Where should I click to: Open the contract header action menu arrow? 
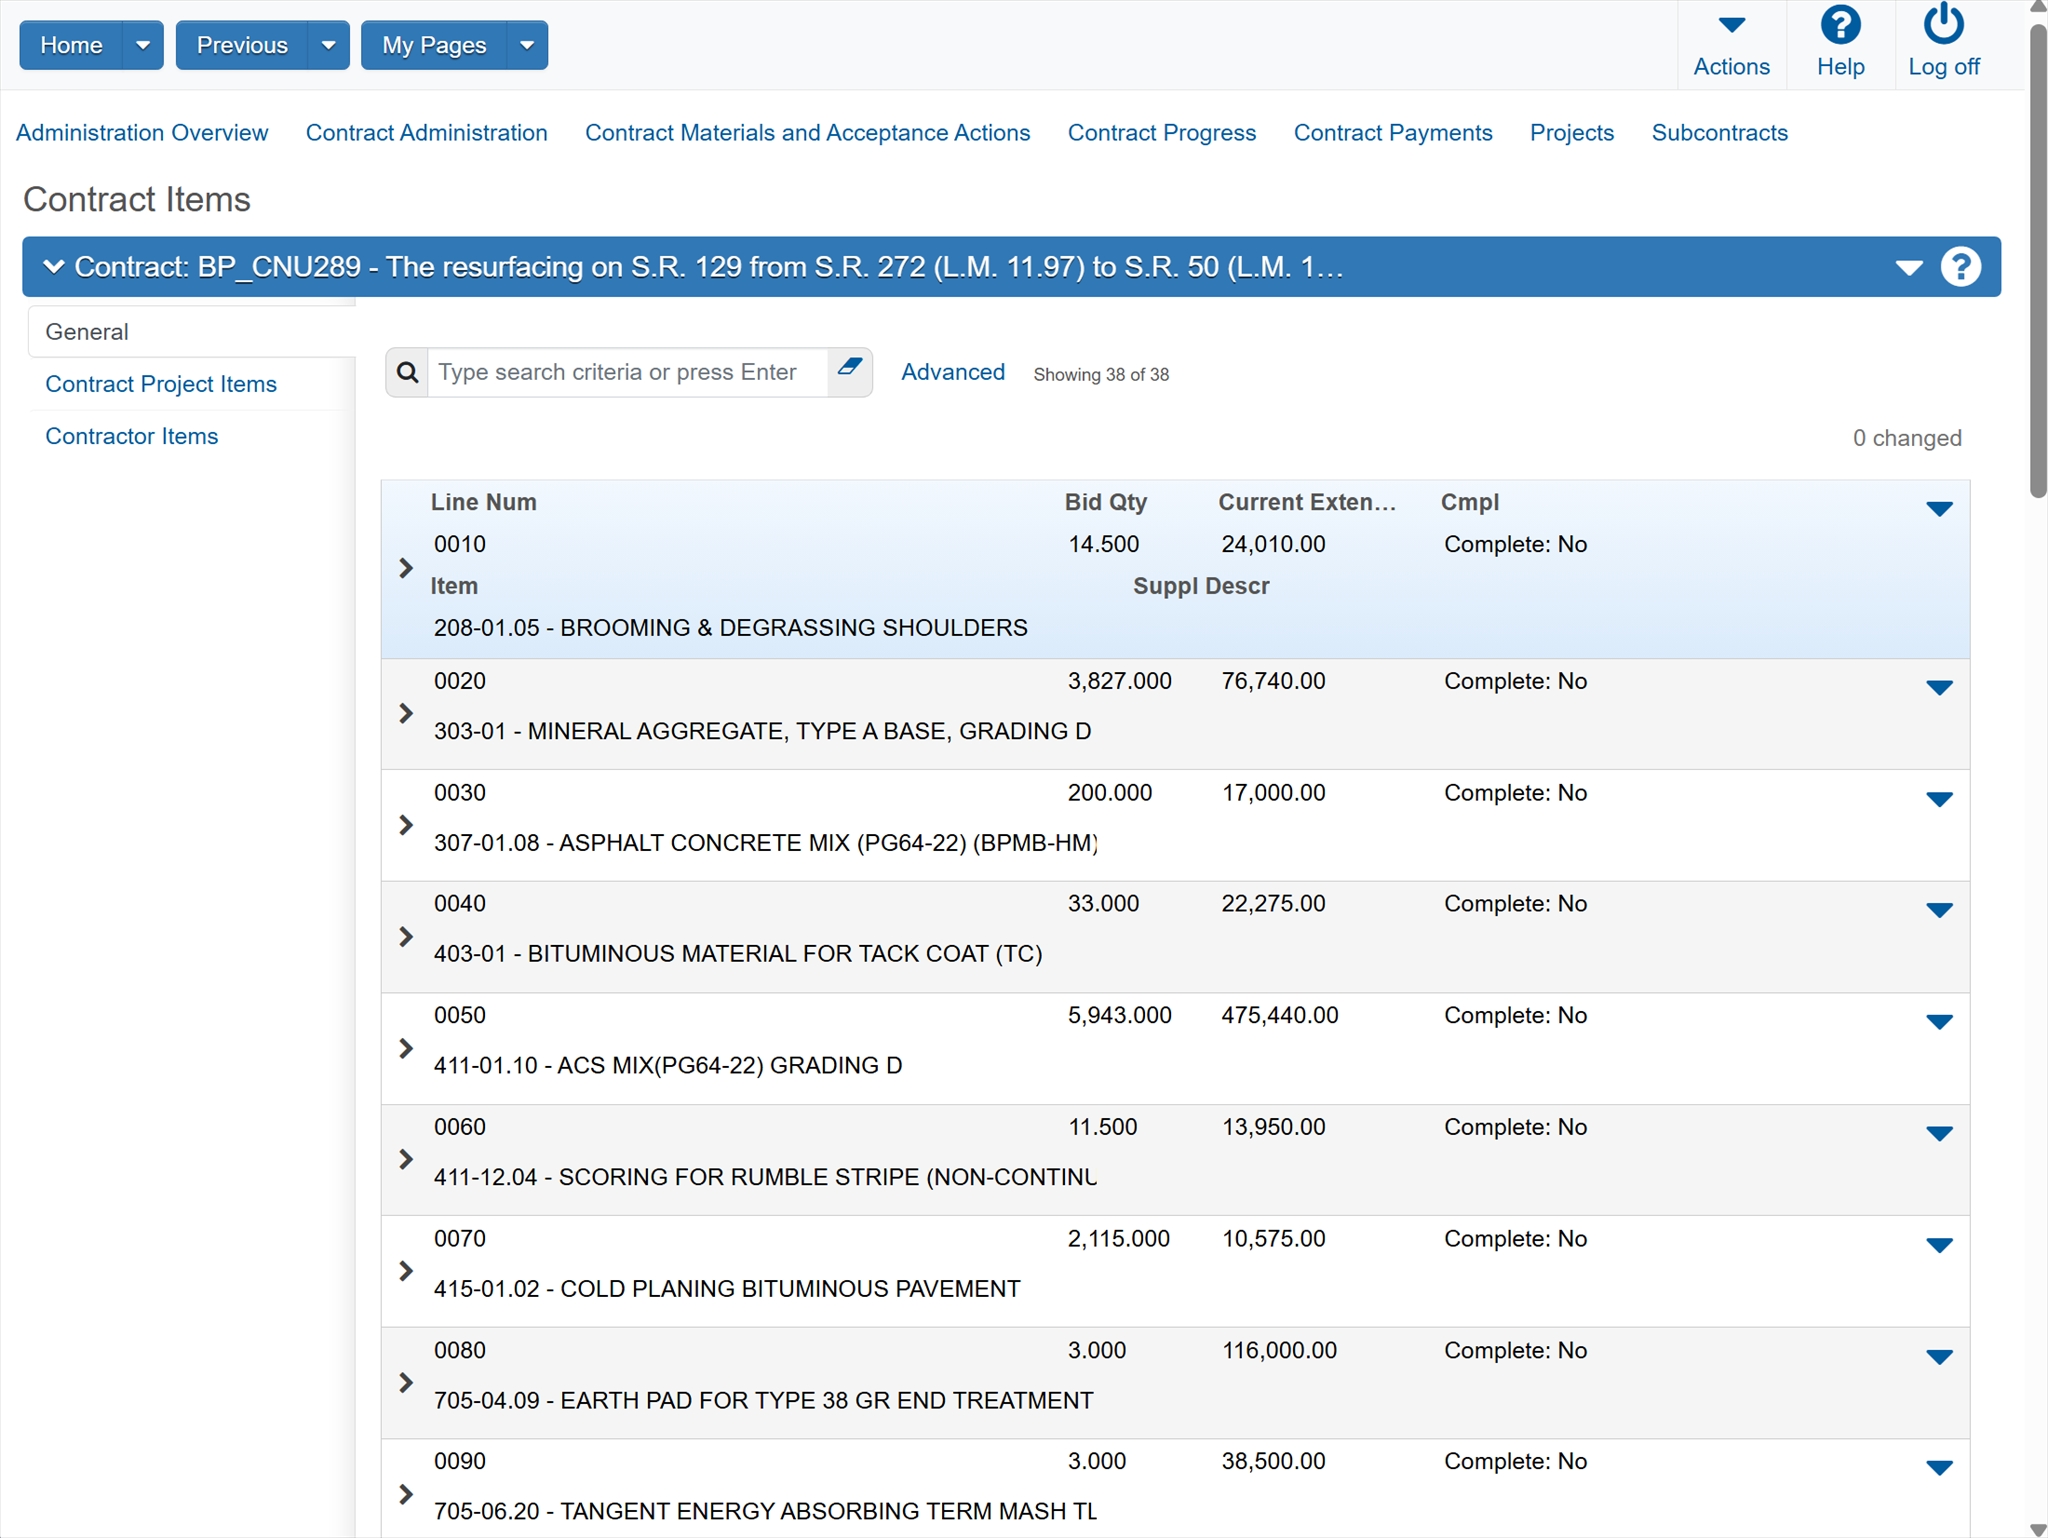point(1908,268)
